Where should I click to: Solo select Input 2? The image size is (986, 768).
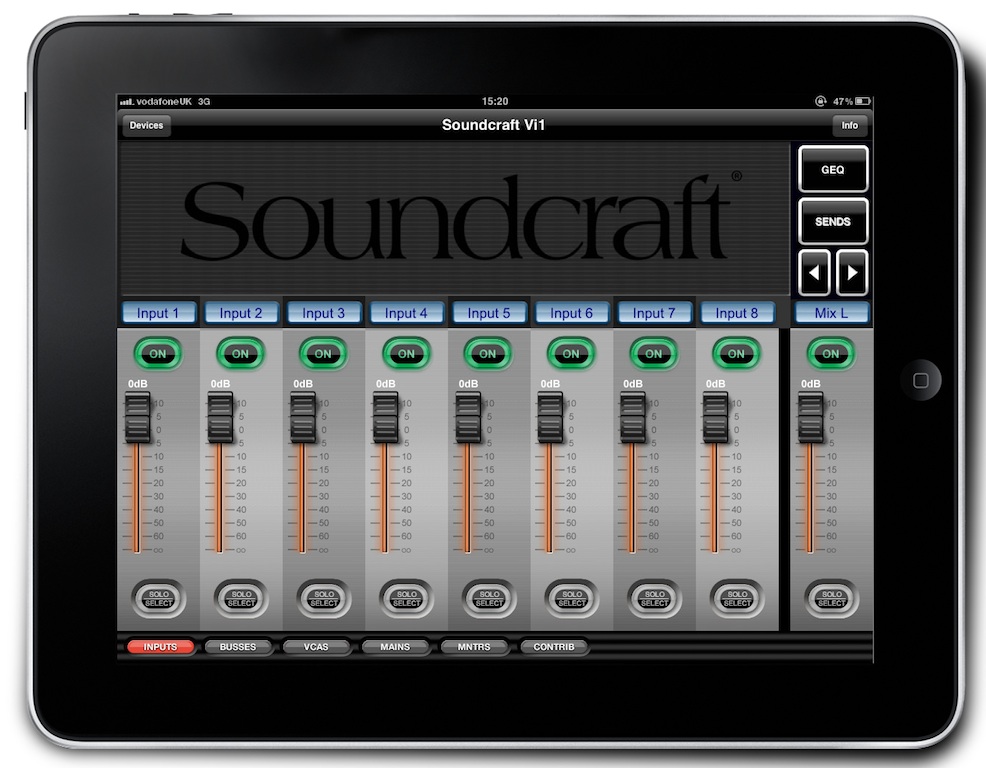(x=241, y=598)
